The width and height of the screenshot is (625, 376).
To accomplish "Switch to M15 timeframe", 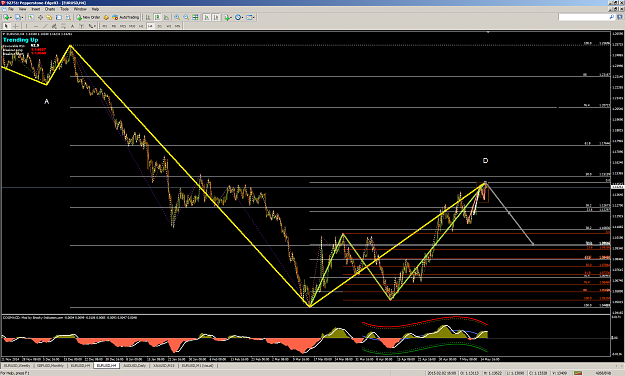I will [x=123, y=26].
